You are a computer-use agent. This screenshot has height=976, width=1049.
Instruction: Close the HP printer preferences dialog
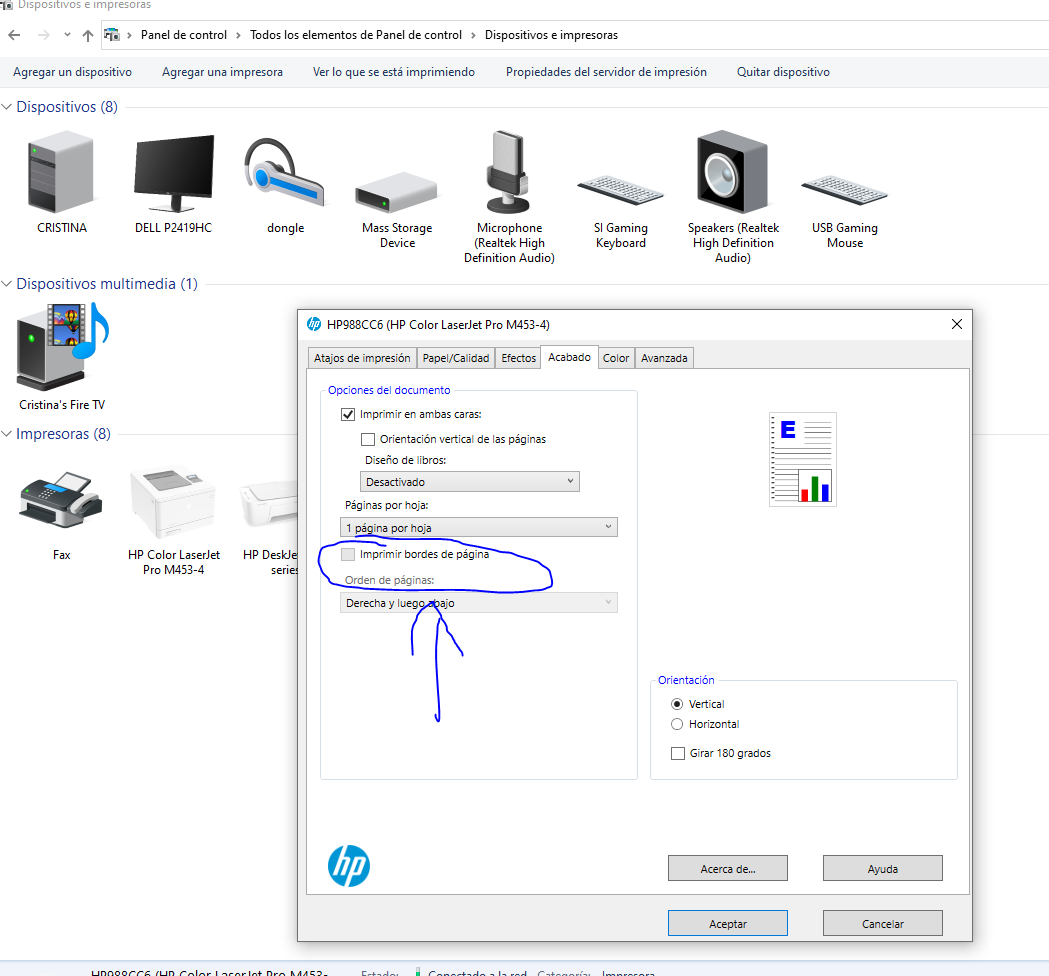[x=957, y=324]
